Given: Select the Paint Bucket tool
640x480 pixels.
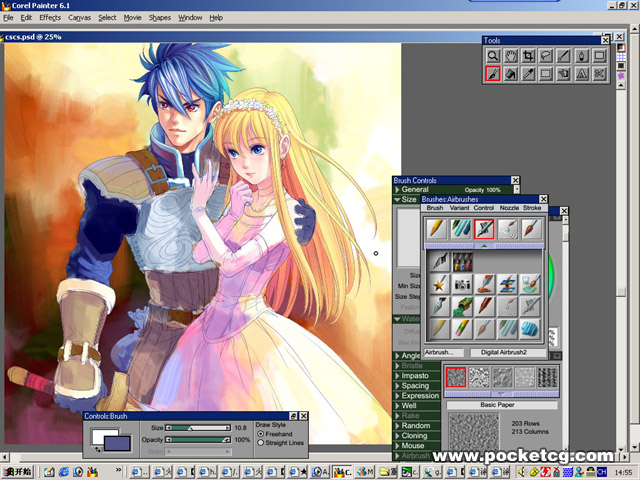Looking at the screenshot, I should 511,74.
